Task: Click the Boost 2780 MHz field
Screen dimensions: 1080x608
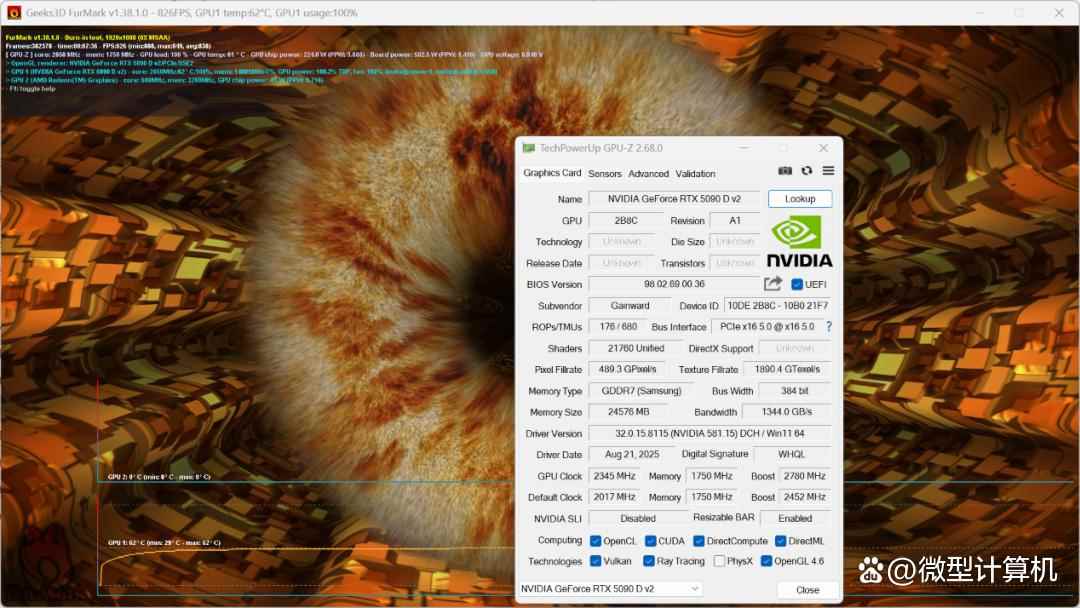Action: coord(804,476)
